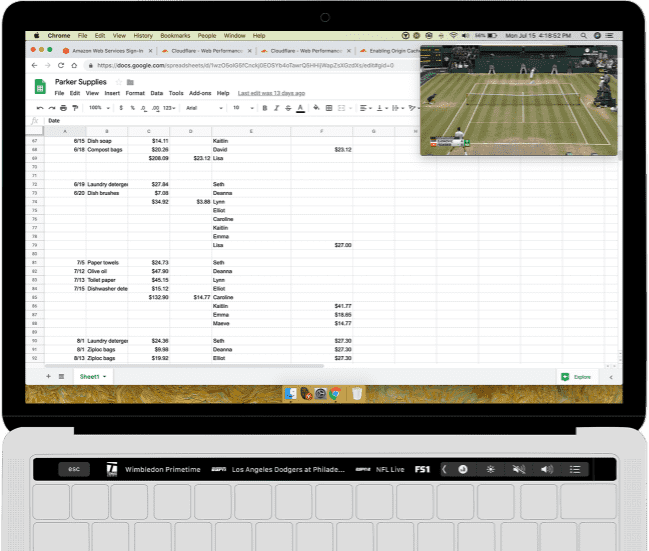Tap the brightness icon on Touch Bar
Image resolution: width=649 pixels, height=551 pixels.
(490, 469)
